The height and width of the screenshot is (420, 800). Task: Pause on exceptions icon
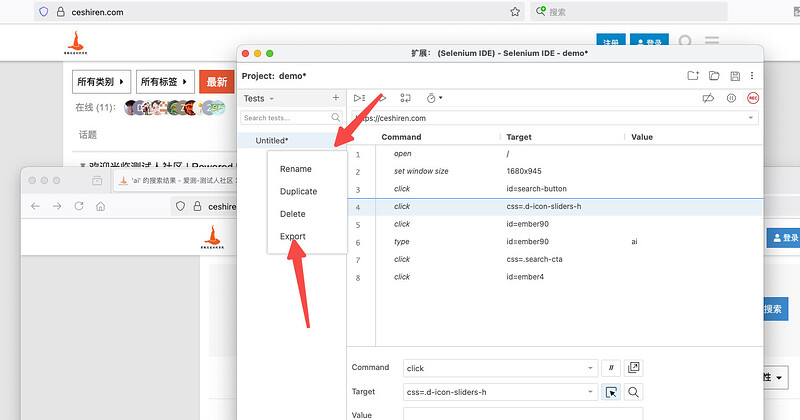pos(731,98)
